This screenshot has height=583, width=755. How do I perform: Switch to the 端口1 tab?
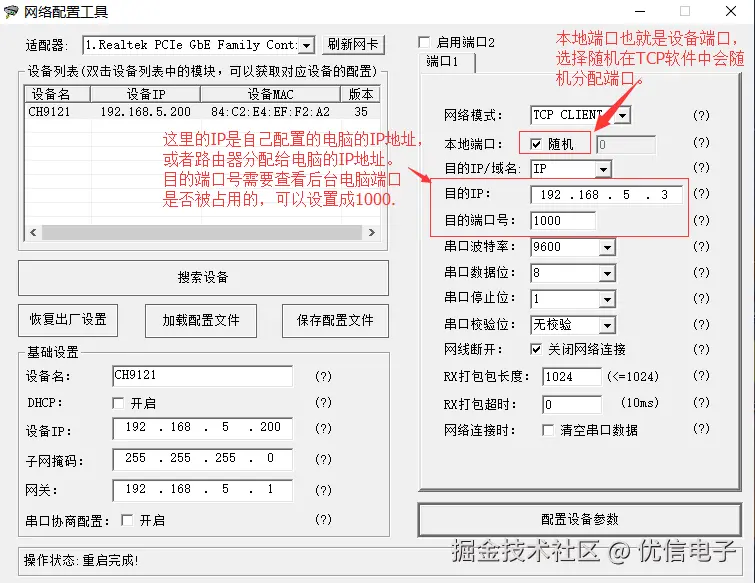pos(446,62)
